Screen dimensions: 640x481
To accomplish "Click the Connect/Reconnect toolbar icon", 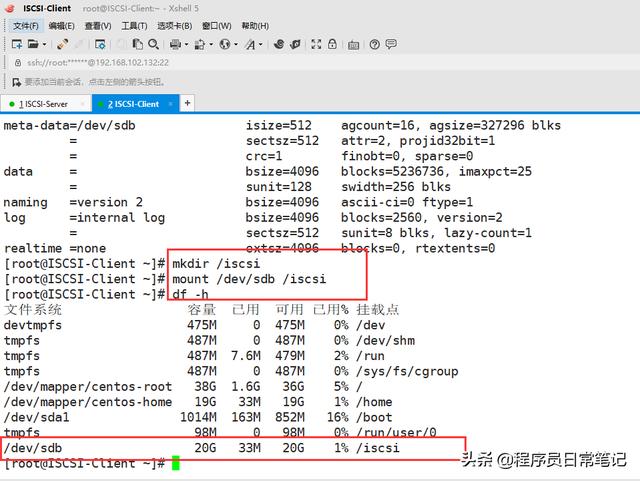I will [62, 44].
